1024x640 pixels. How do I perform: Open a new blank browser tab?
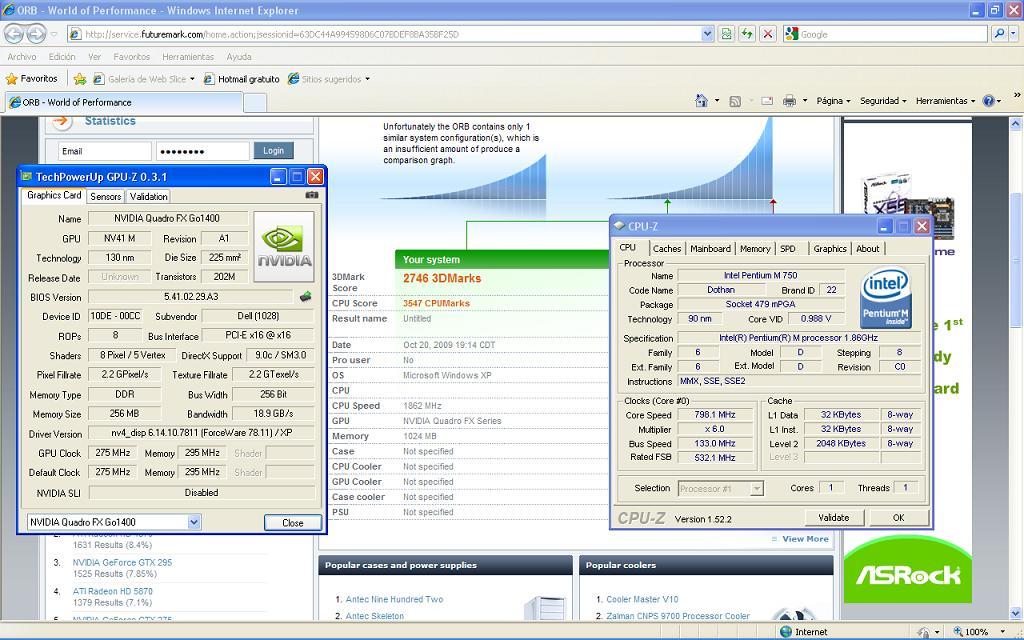[x=255, y=103]
